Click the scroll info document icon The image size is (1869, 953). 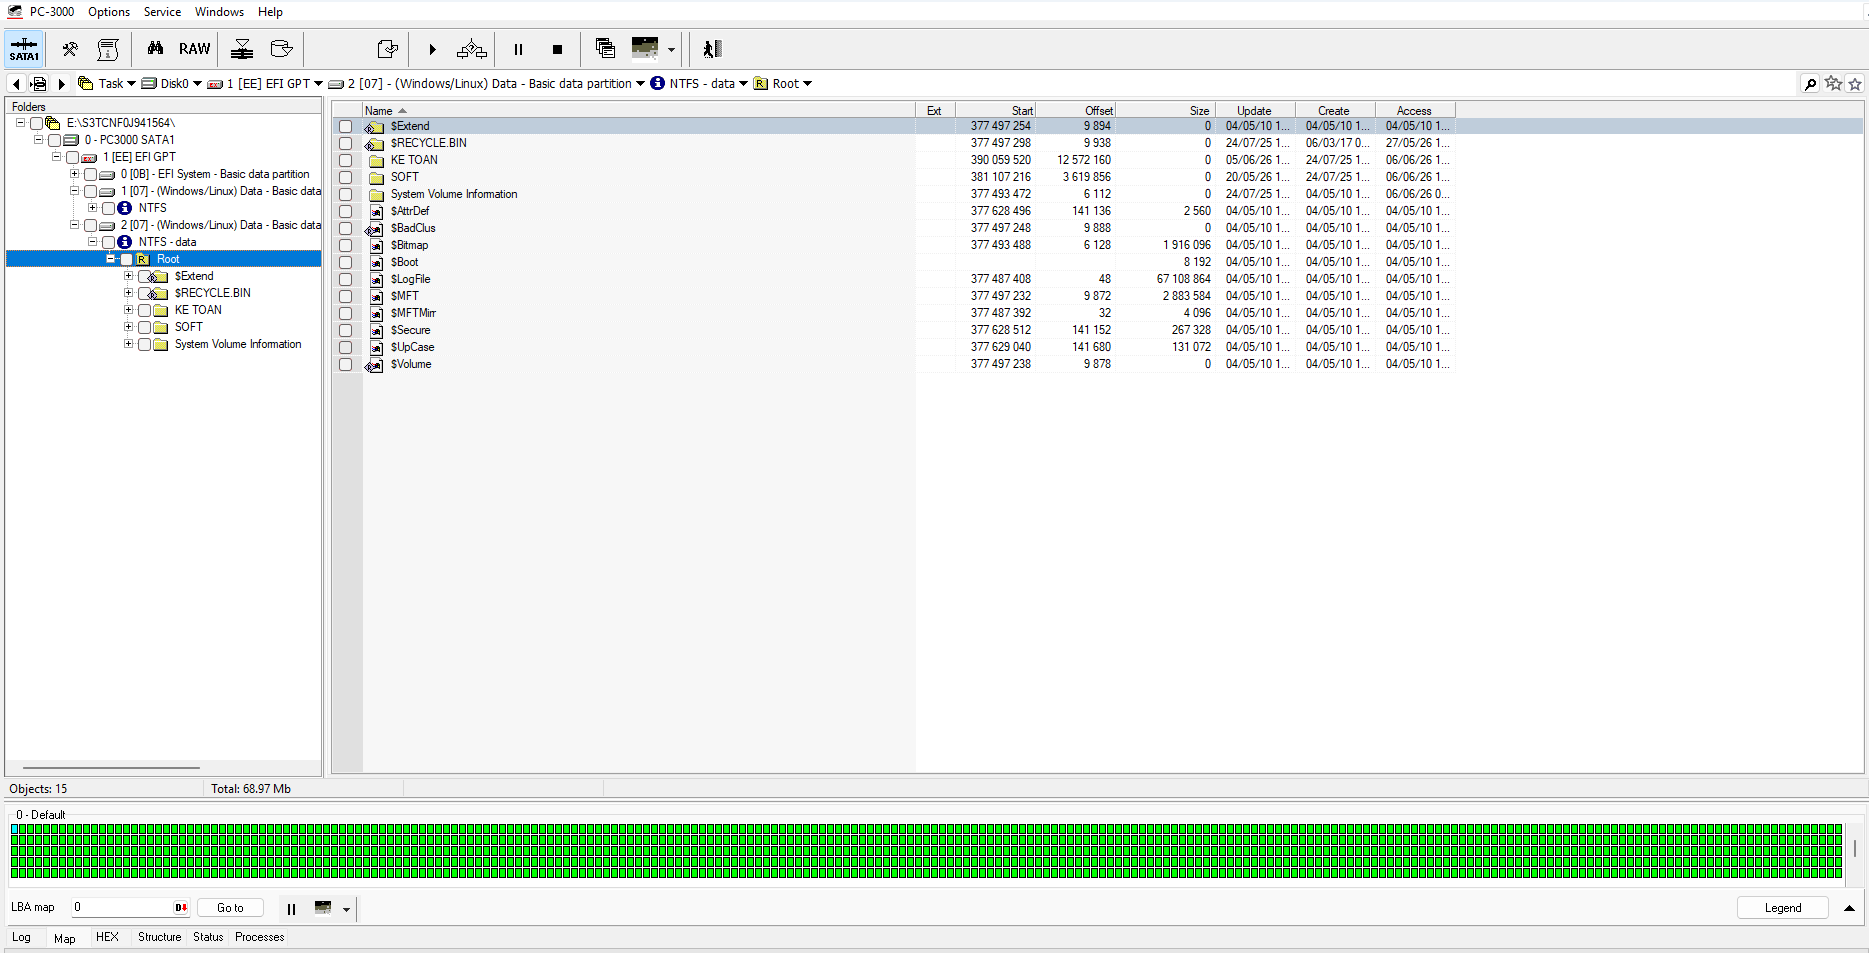point(108,49)
